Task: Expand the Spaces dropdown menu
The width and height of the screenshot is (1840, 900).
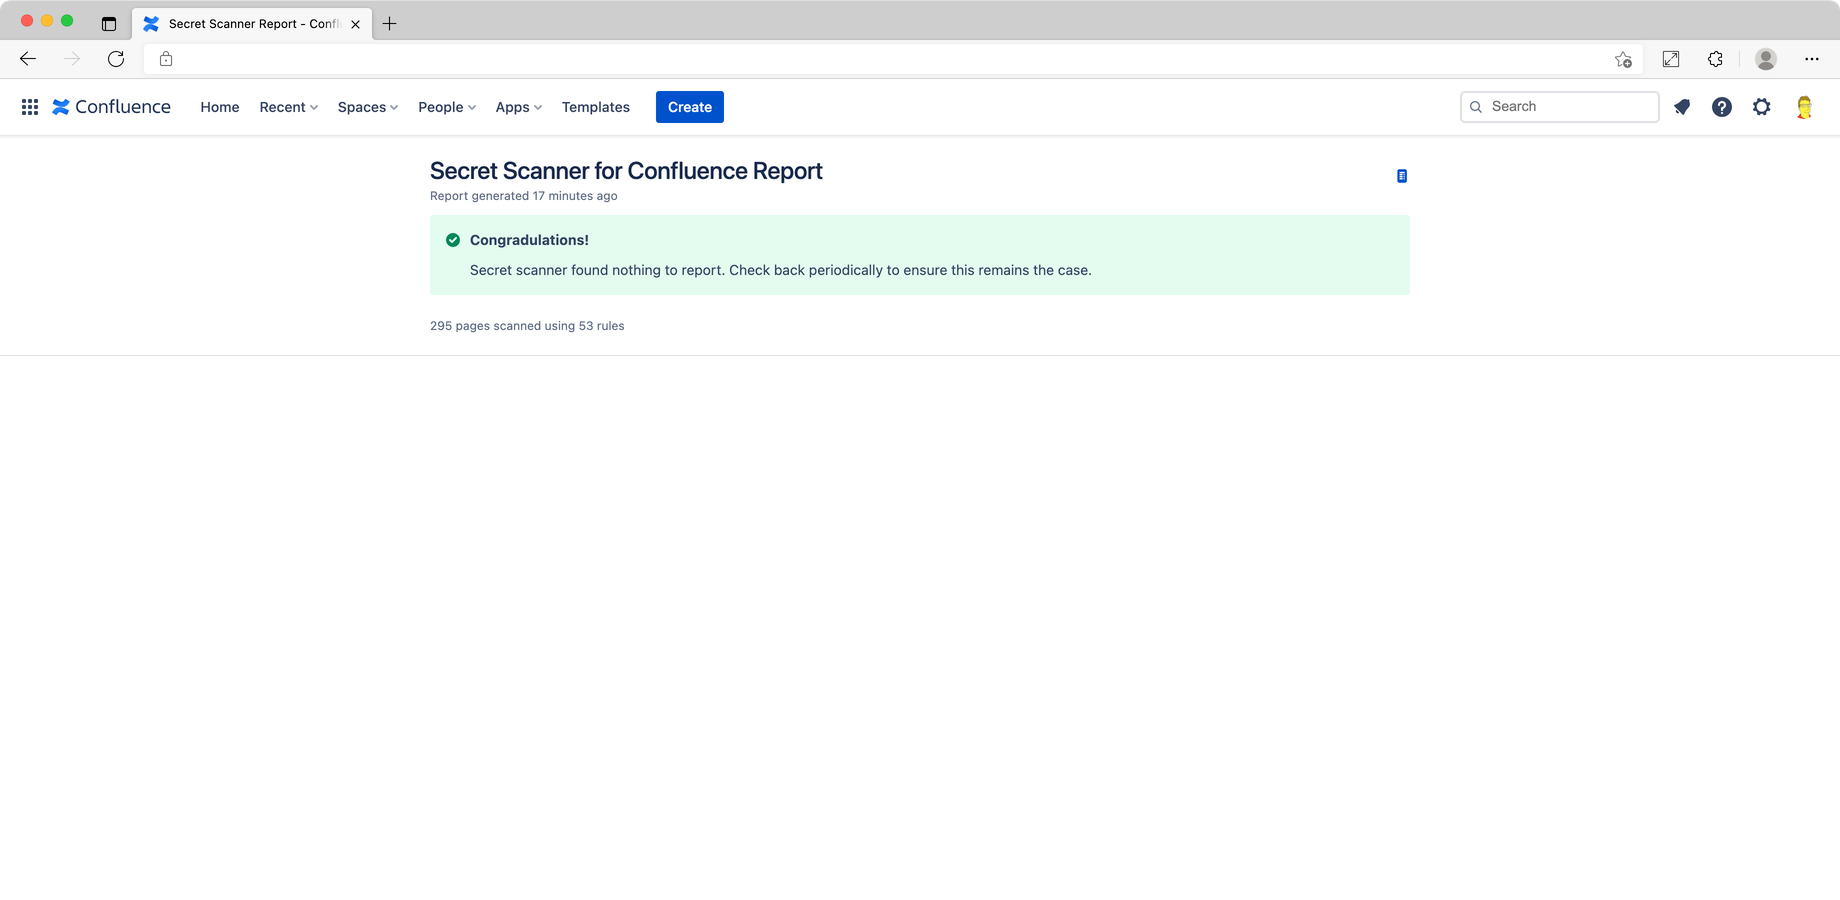Action: tap(368, 107)
